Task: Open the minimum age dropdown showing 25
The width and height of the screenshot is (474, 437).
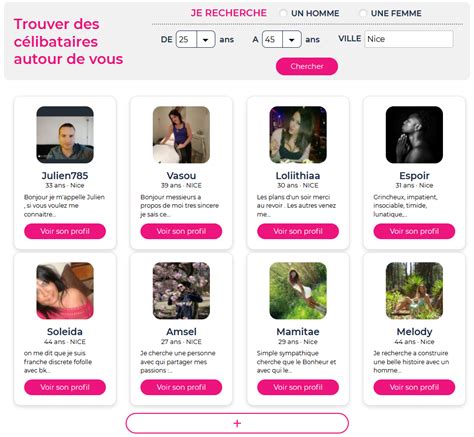Action: [195, 39]
